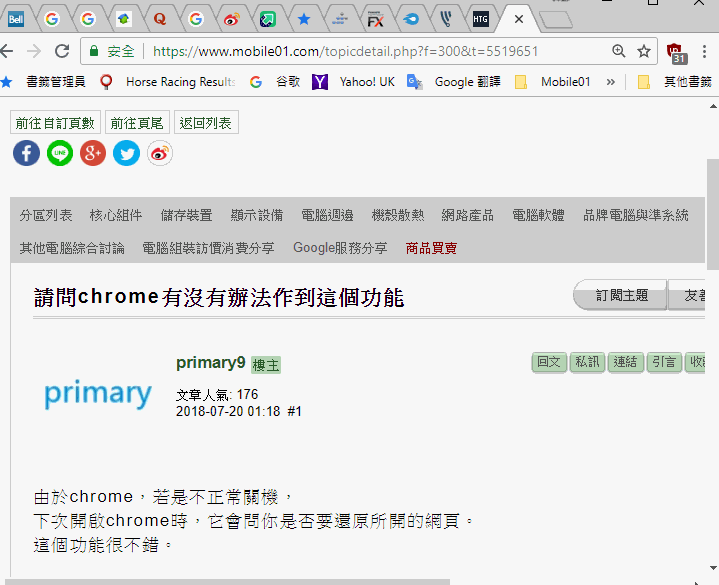The width and height of the screenshot is (719, 585).
Task: Reload the current page
Action: 62,51
